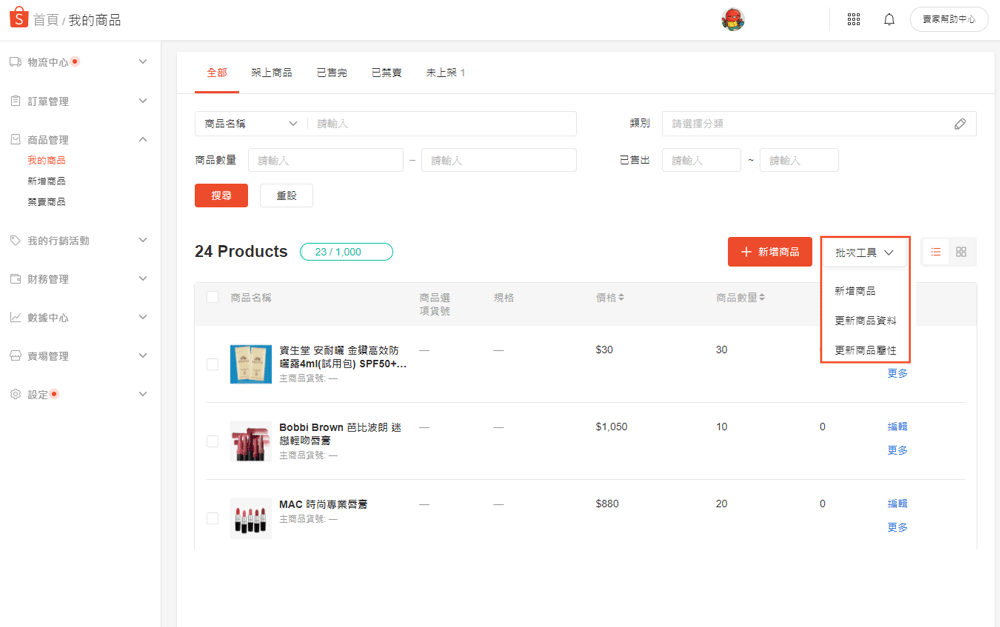Click the Bobbi Brown lipstick thumbnail

coord(251,441)
